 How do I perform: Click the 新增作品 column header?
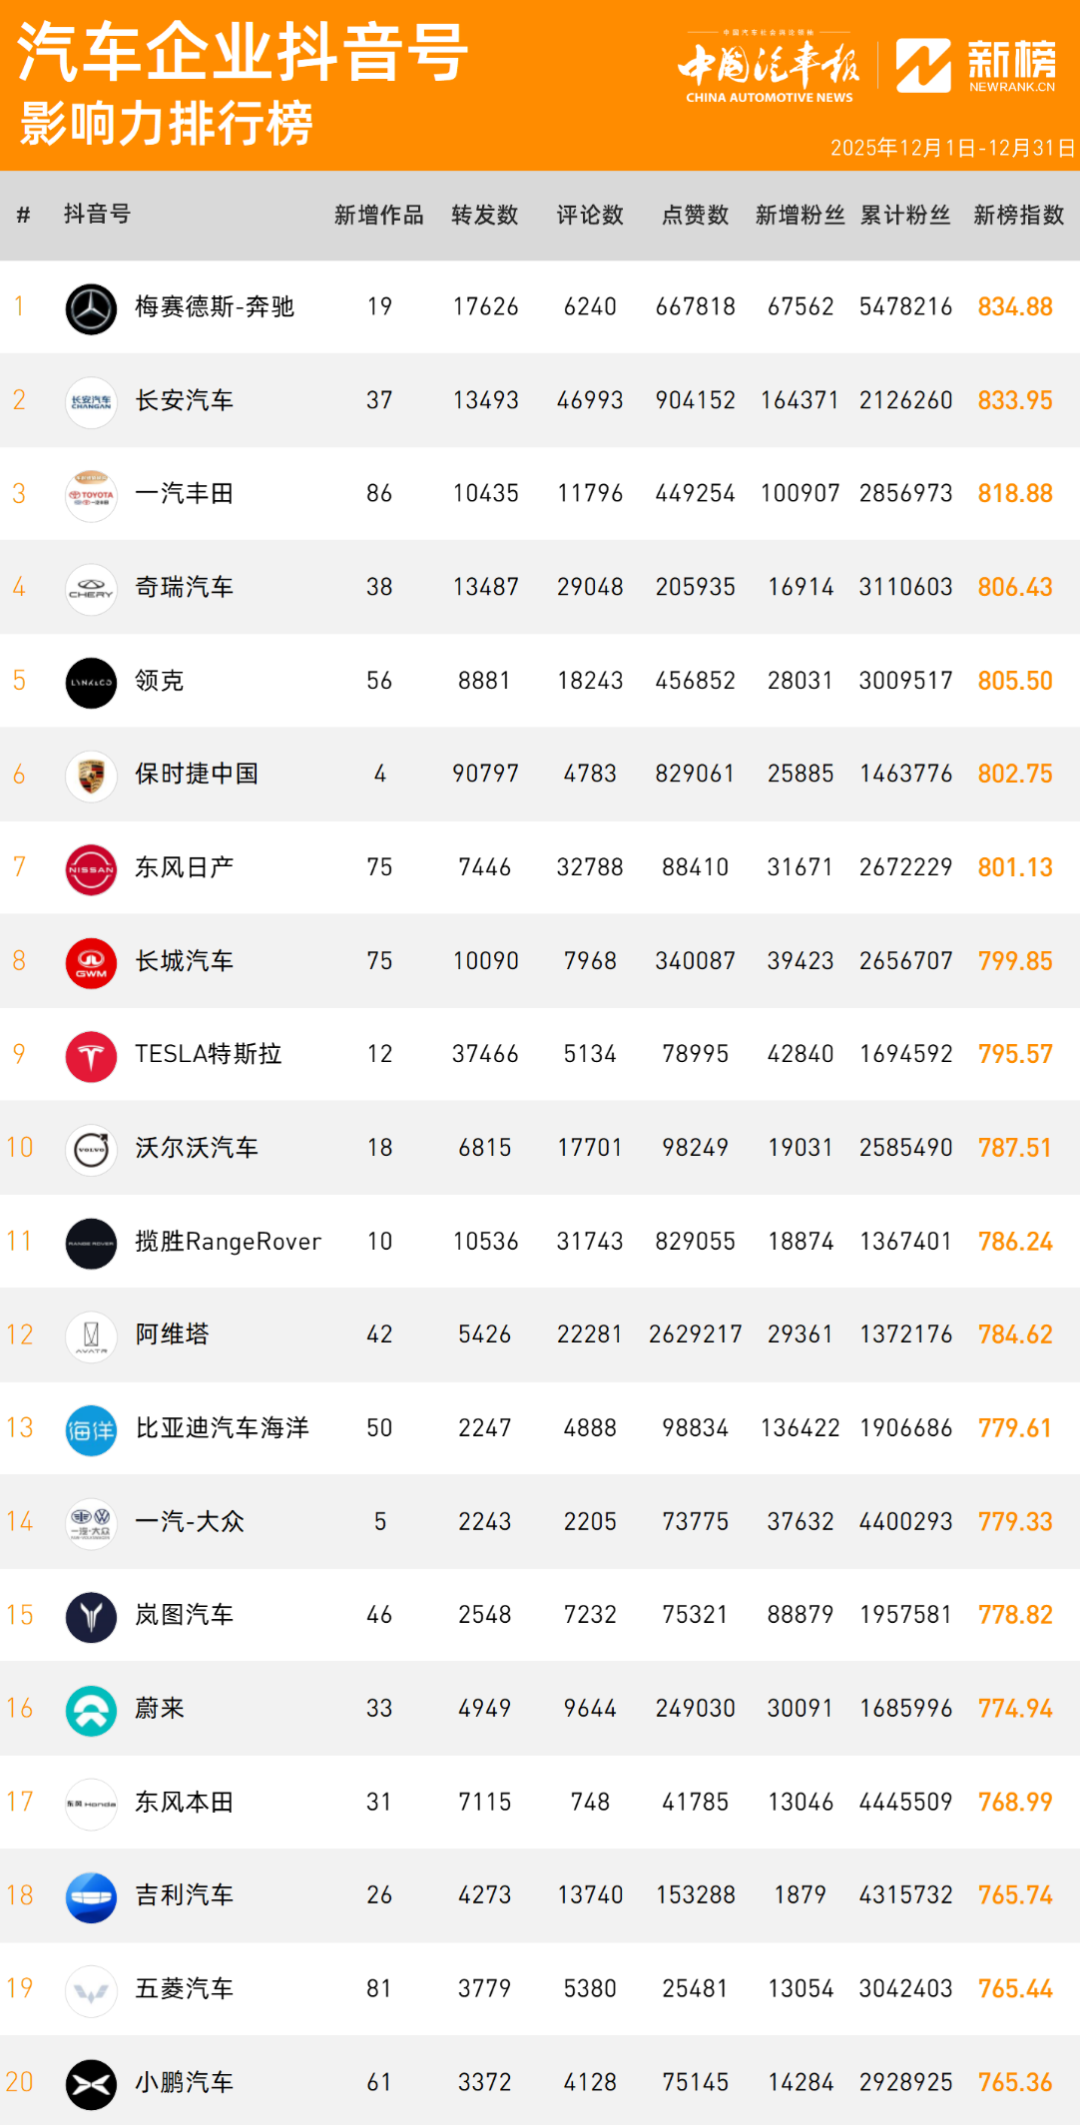click(379, 215)
